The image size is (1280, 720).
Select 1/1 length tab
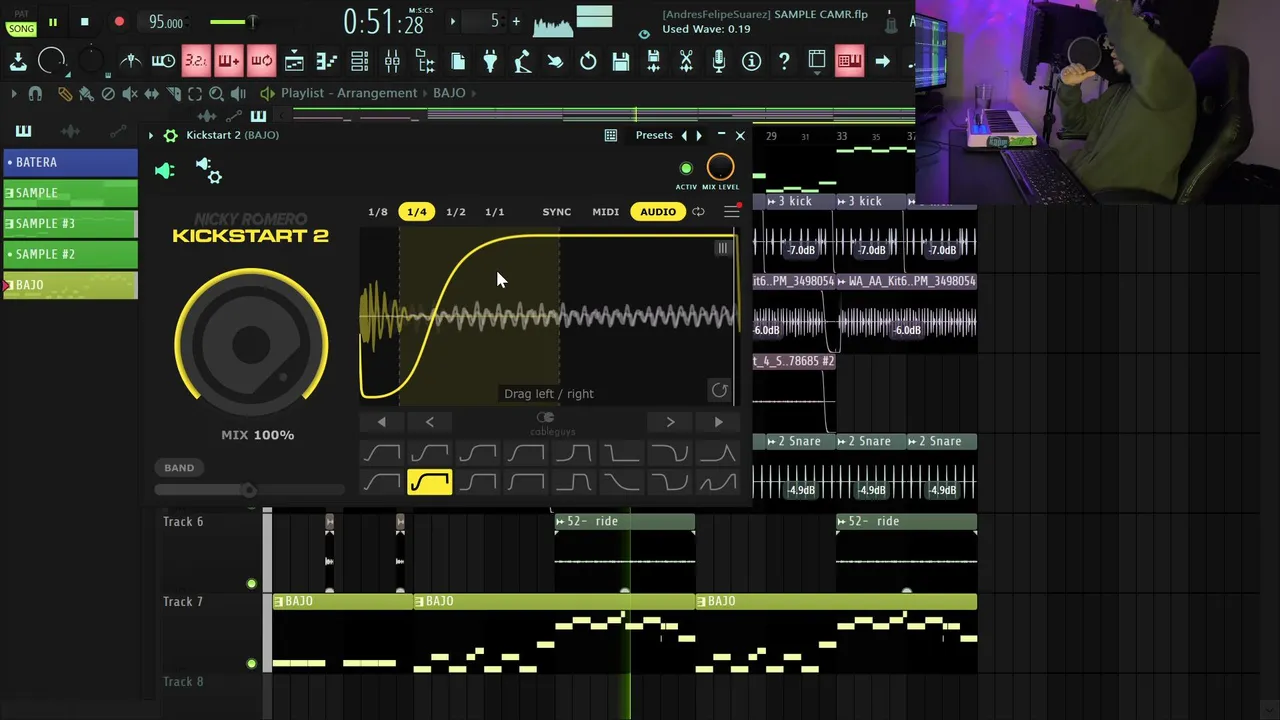click(x=495, y=212)
